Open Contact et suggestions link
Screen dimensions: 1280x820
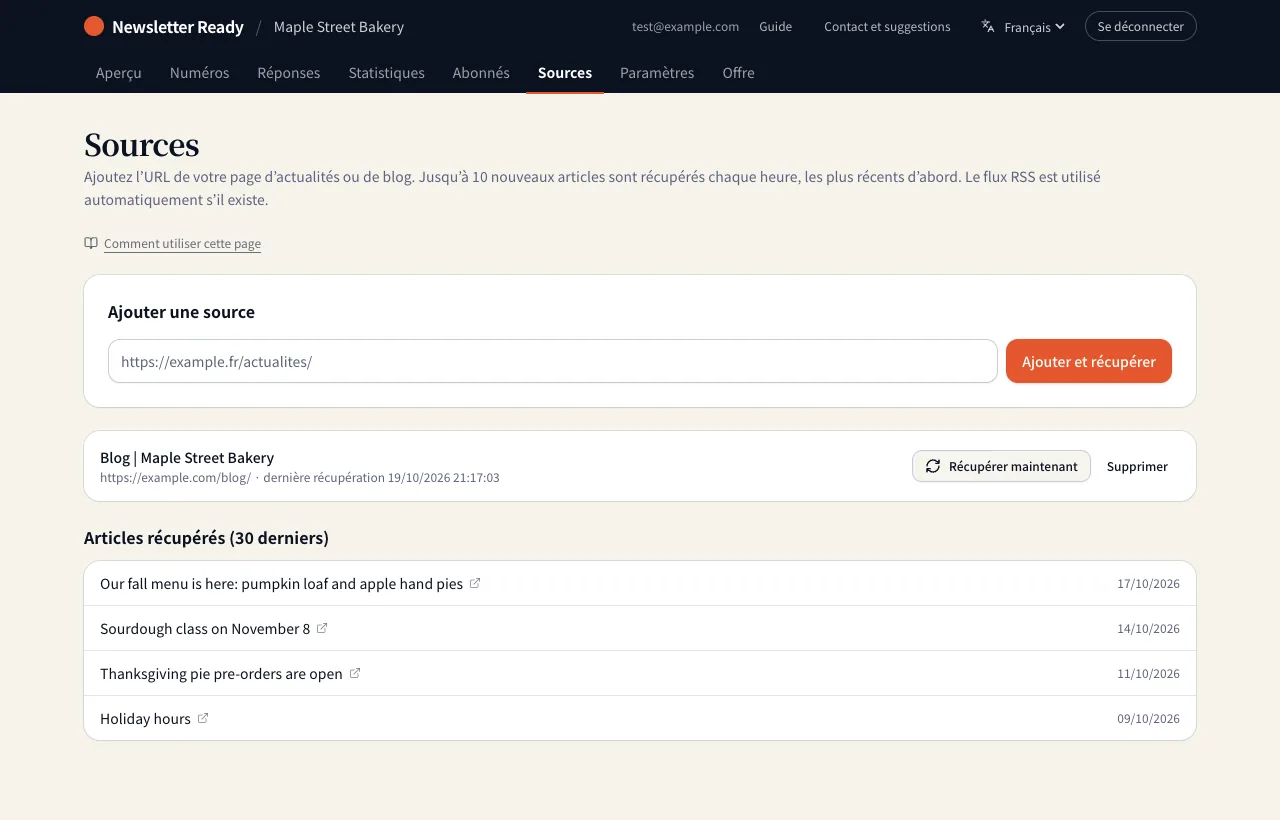(887, 27)
